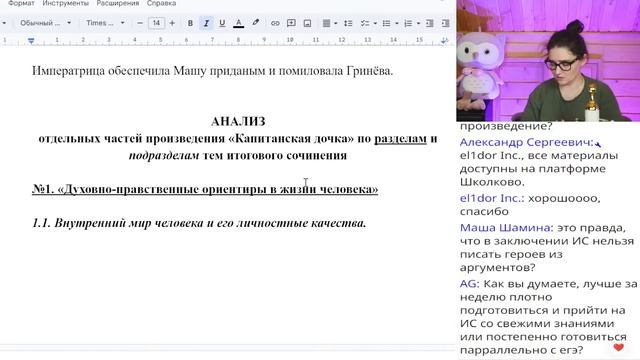The height and width of the screenshot is (360, 640).
Task: Decrease font size minus button
Action: tap(140, 23)
